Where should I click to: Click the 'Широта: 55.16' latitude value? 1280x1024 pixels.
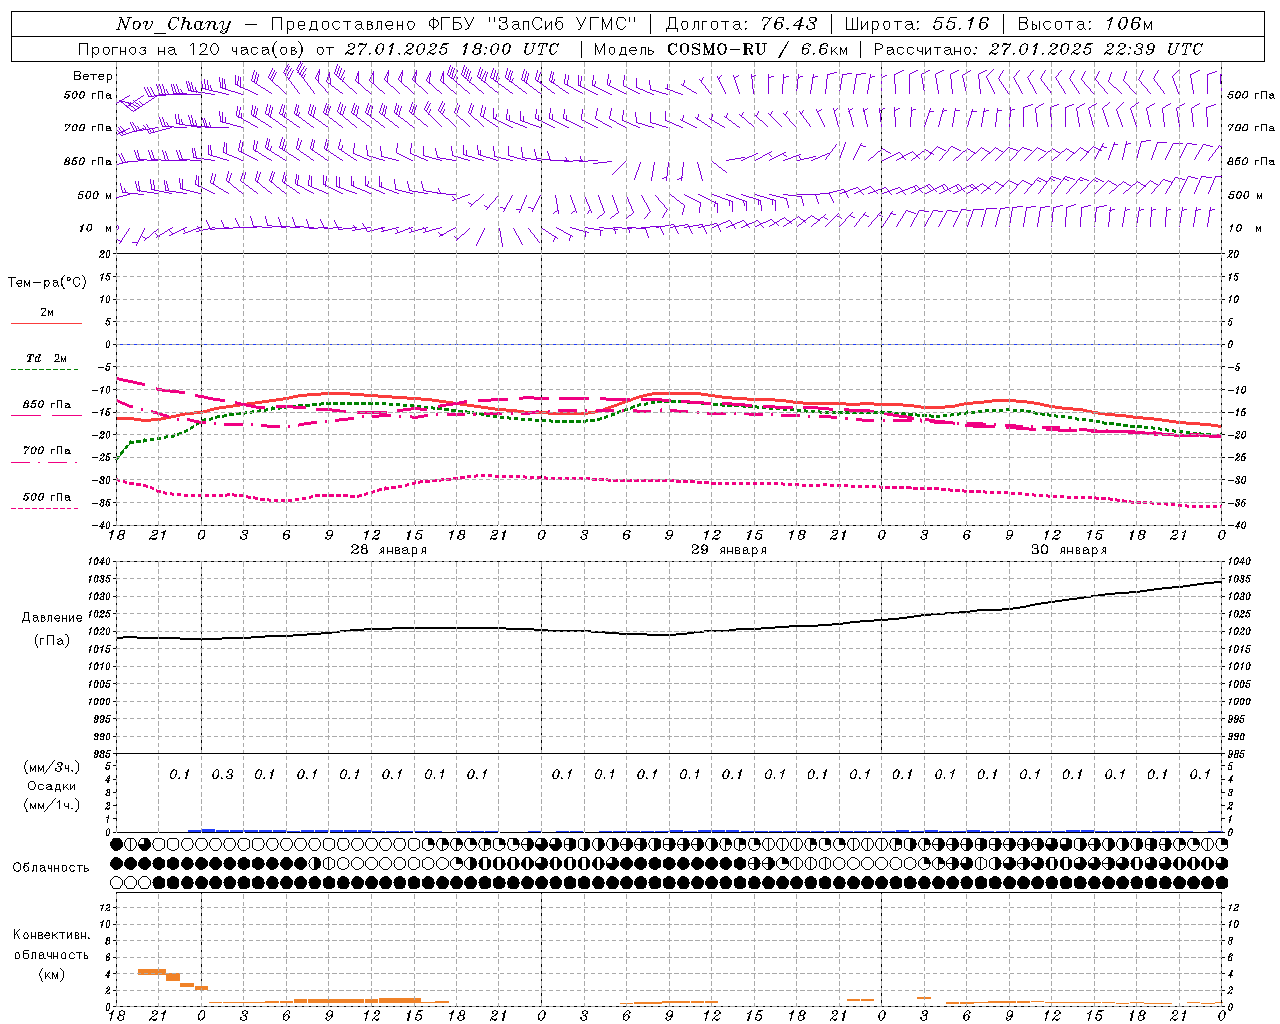(917, 24)
